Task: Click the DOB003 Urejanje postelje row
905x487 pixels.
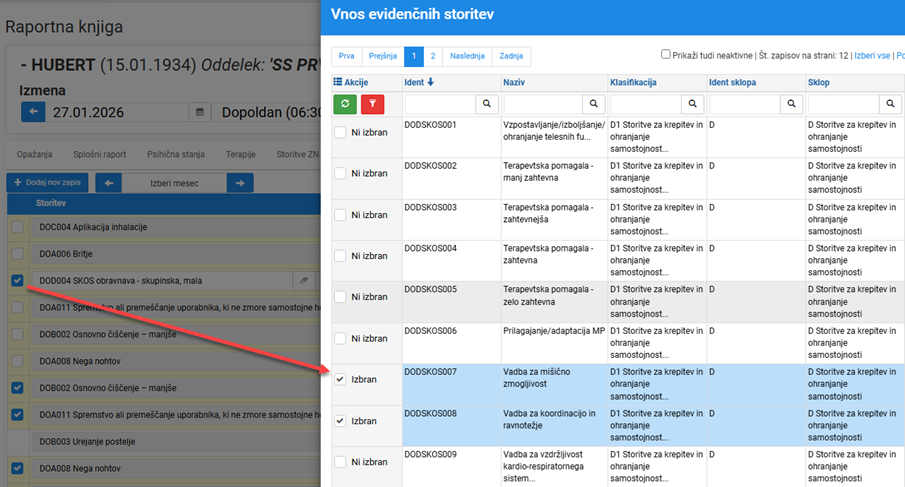Action: click(x=176, y=441)
